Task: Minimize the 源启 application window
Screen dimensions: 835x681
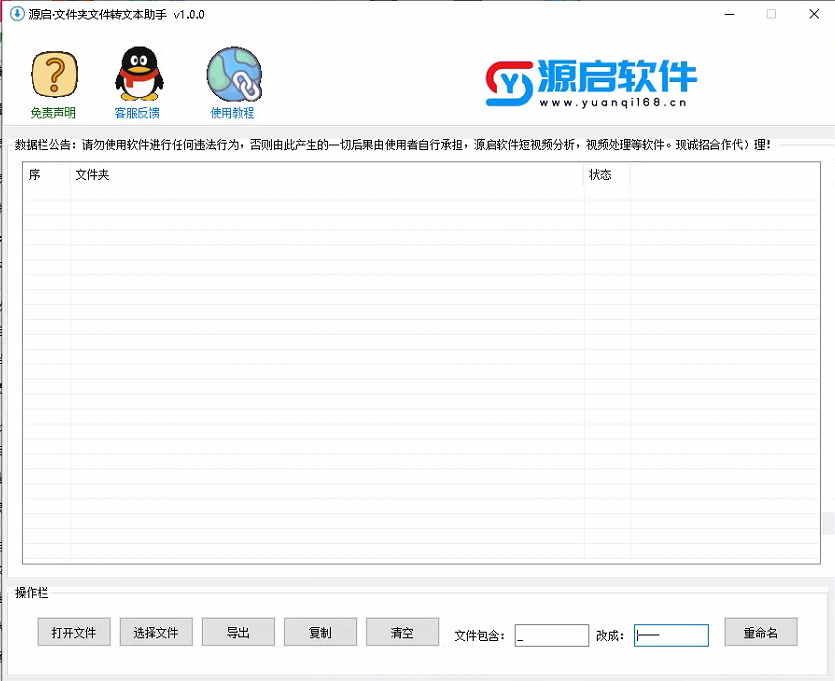Action: [x=725, y=14]
